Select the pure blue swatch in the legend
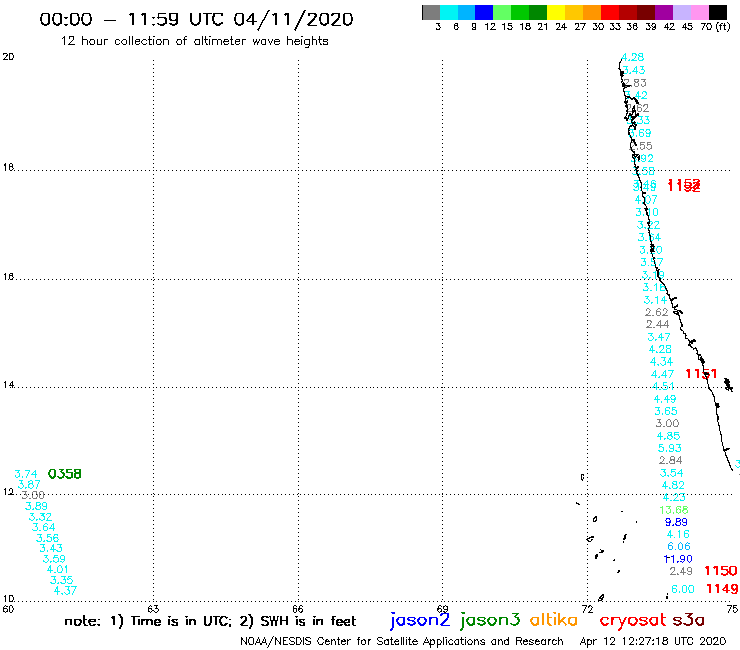This screenshot has width=740, height=650. (484, 12)
